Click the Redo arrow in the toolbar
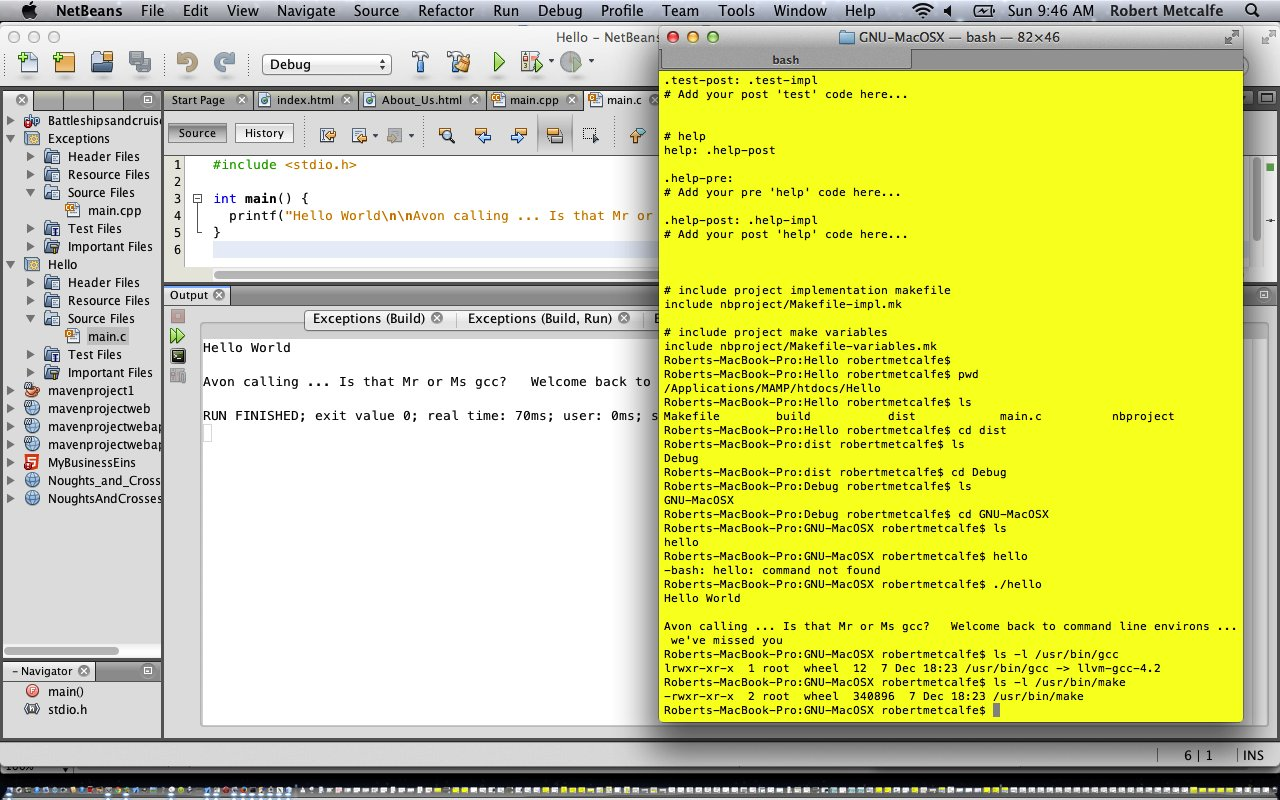The image size is (1280, 800). click(x=224, y=63)
